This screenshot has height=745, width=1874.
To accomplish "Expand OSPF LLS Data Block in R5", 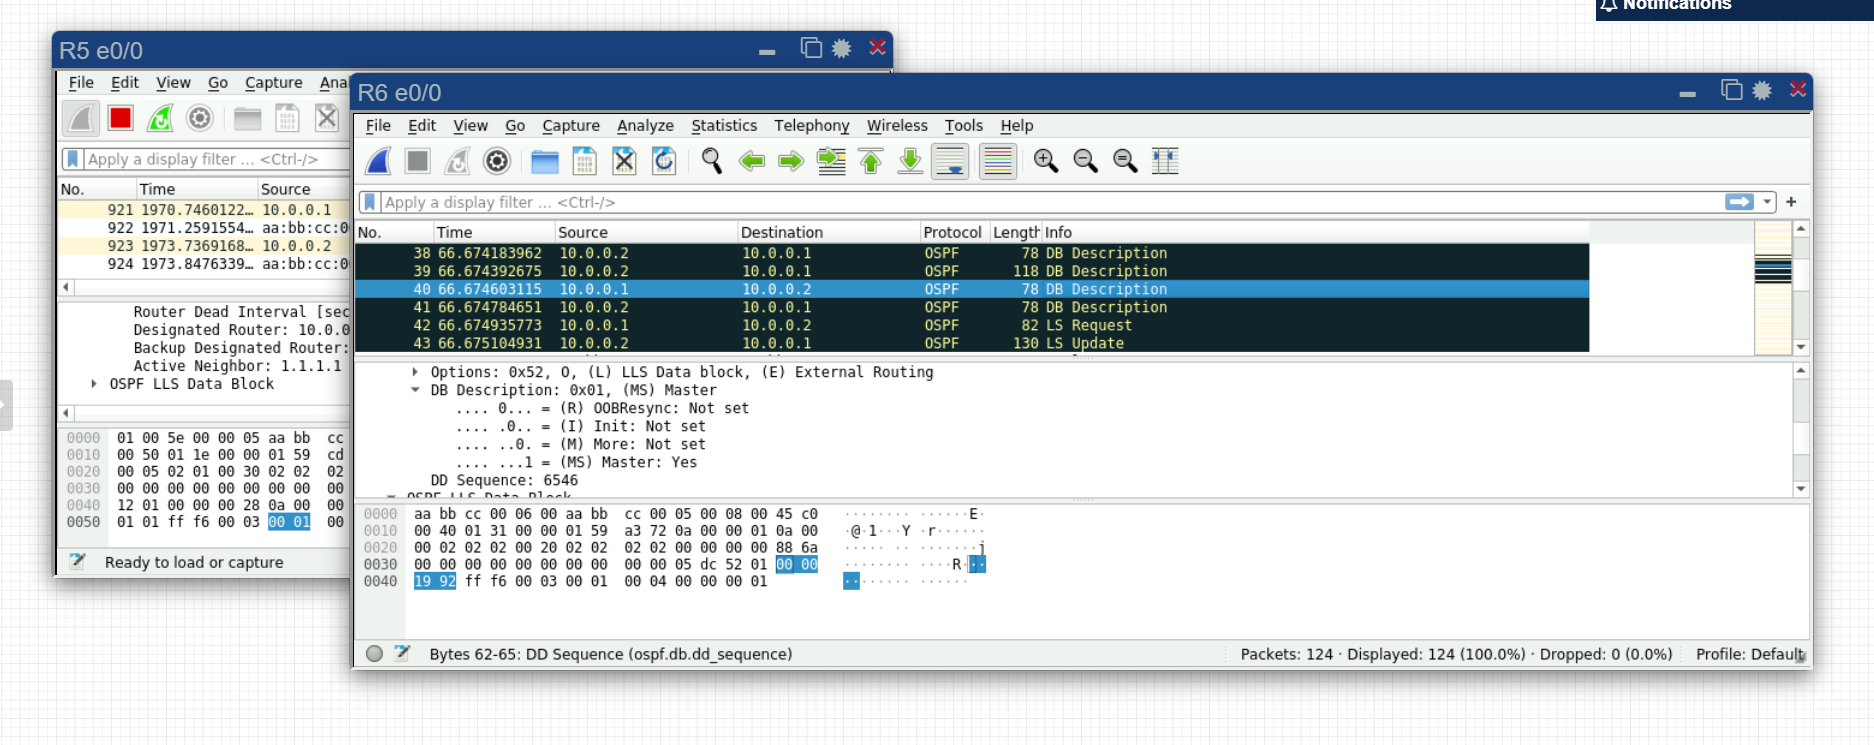I will (94, 384).
